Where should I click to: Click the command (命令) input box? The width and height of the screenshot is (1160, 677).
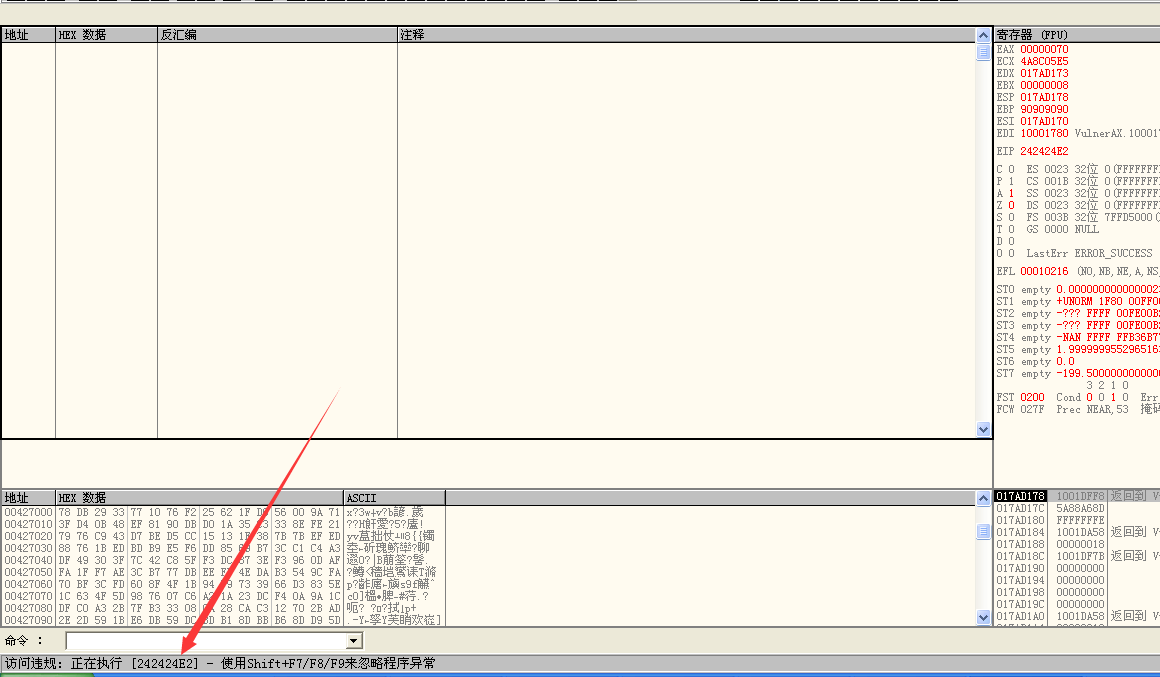pos(205,641)
